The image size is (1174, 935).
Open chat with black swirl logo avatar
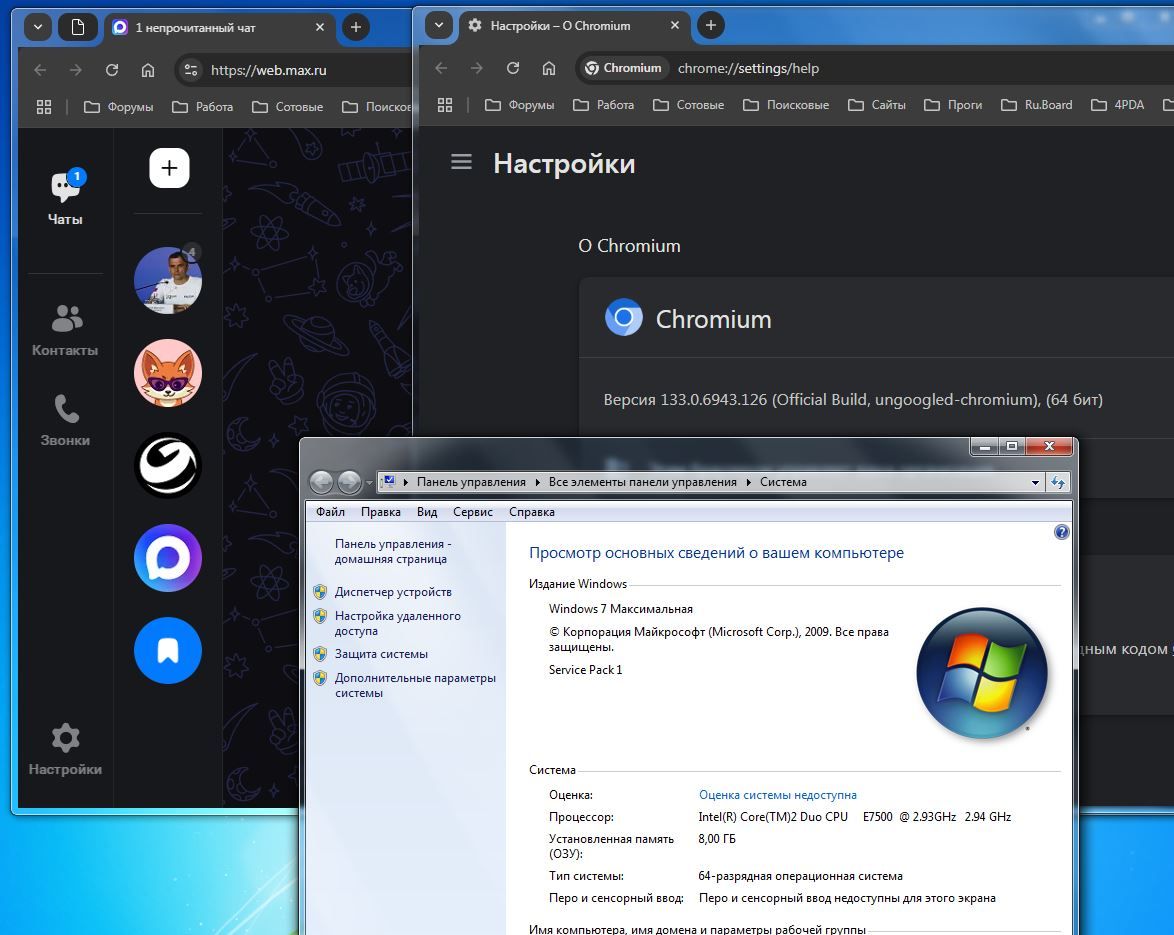168,465
